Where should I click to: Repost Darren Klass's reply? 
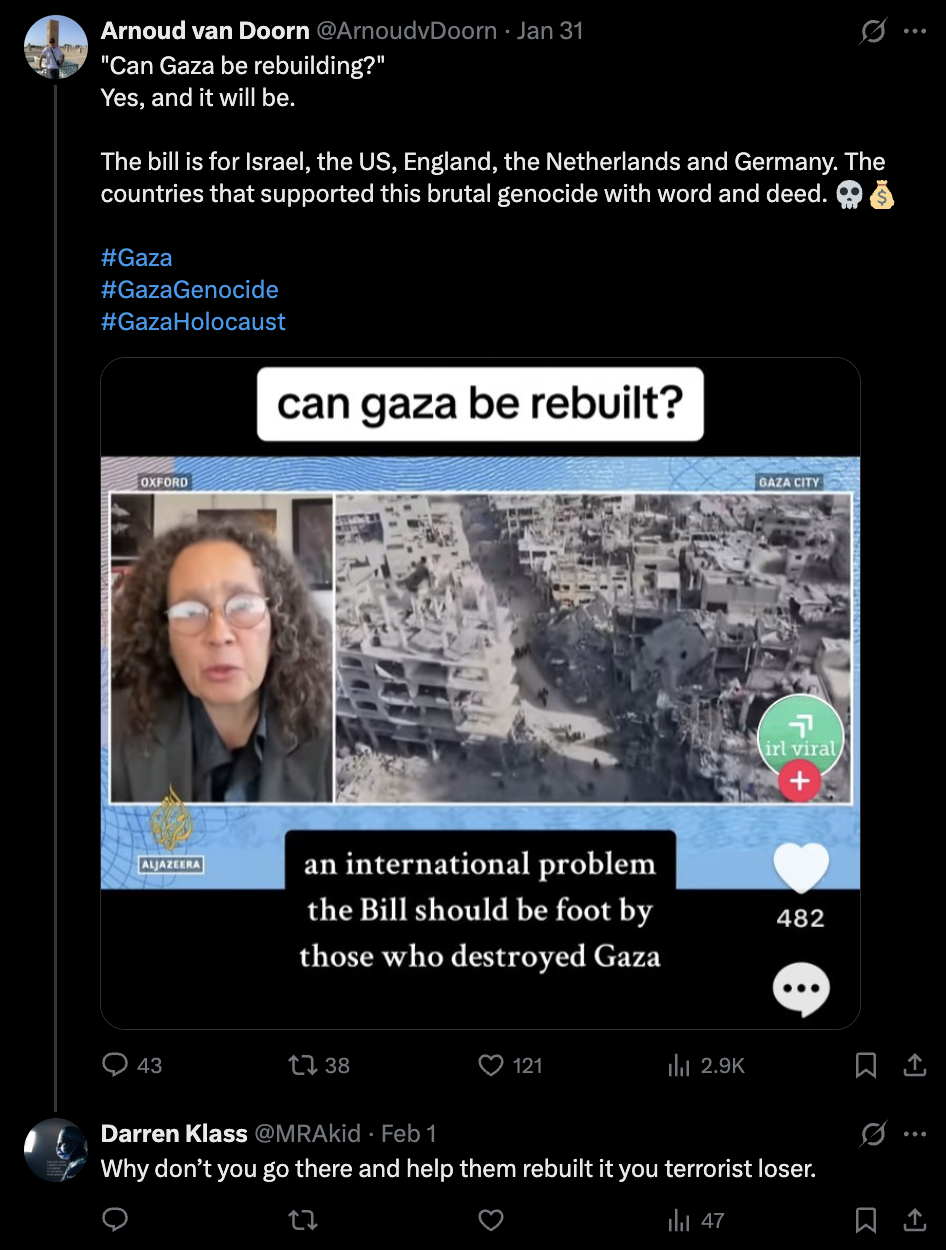(x=300, y=1220)
